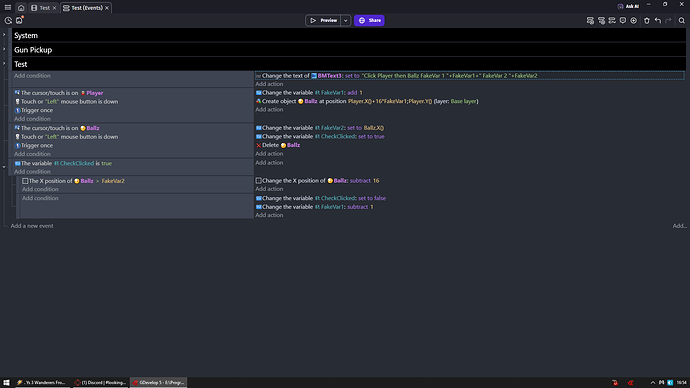Click the circled plus add toolbar icon
Viewport: 690px width, 388px height.
(634, 20)
